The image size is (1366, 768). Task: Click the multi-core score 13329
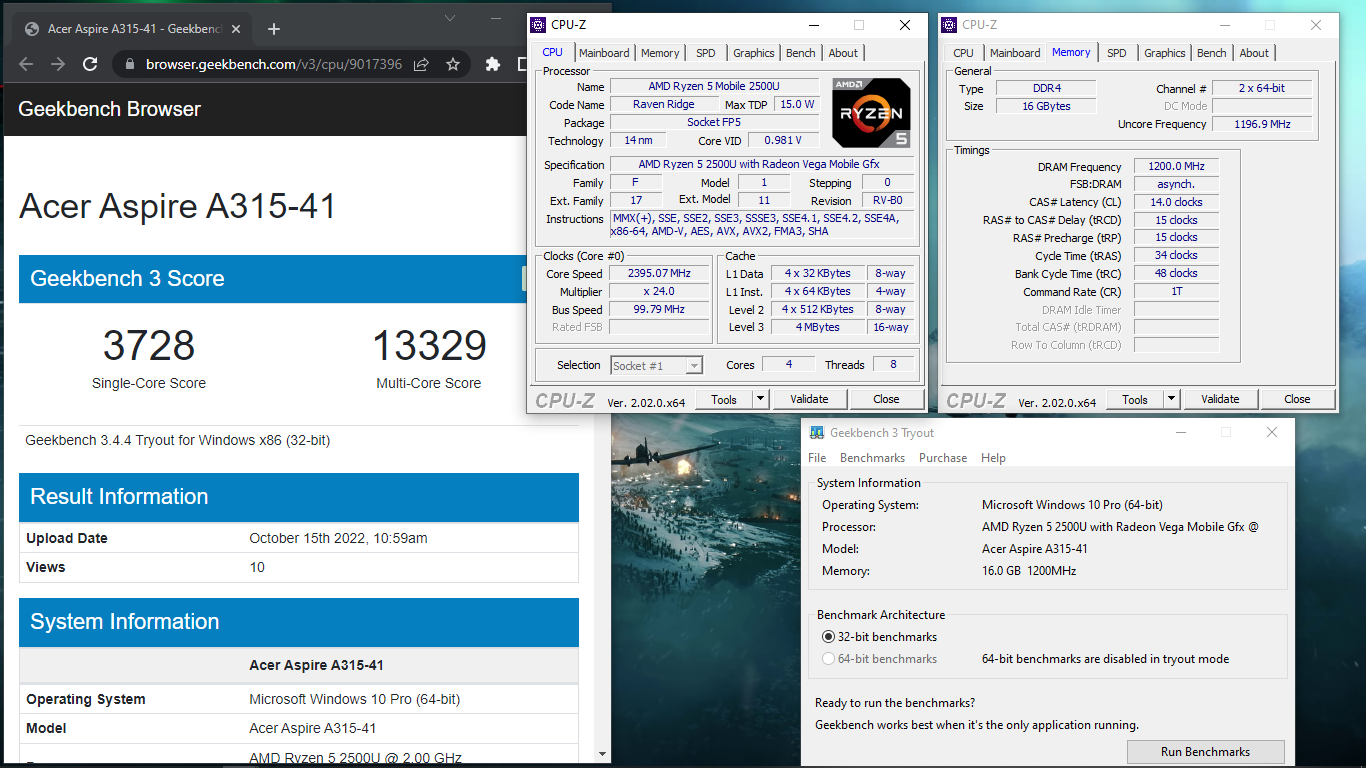pos(429,346)
